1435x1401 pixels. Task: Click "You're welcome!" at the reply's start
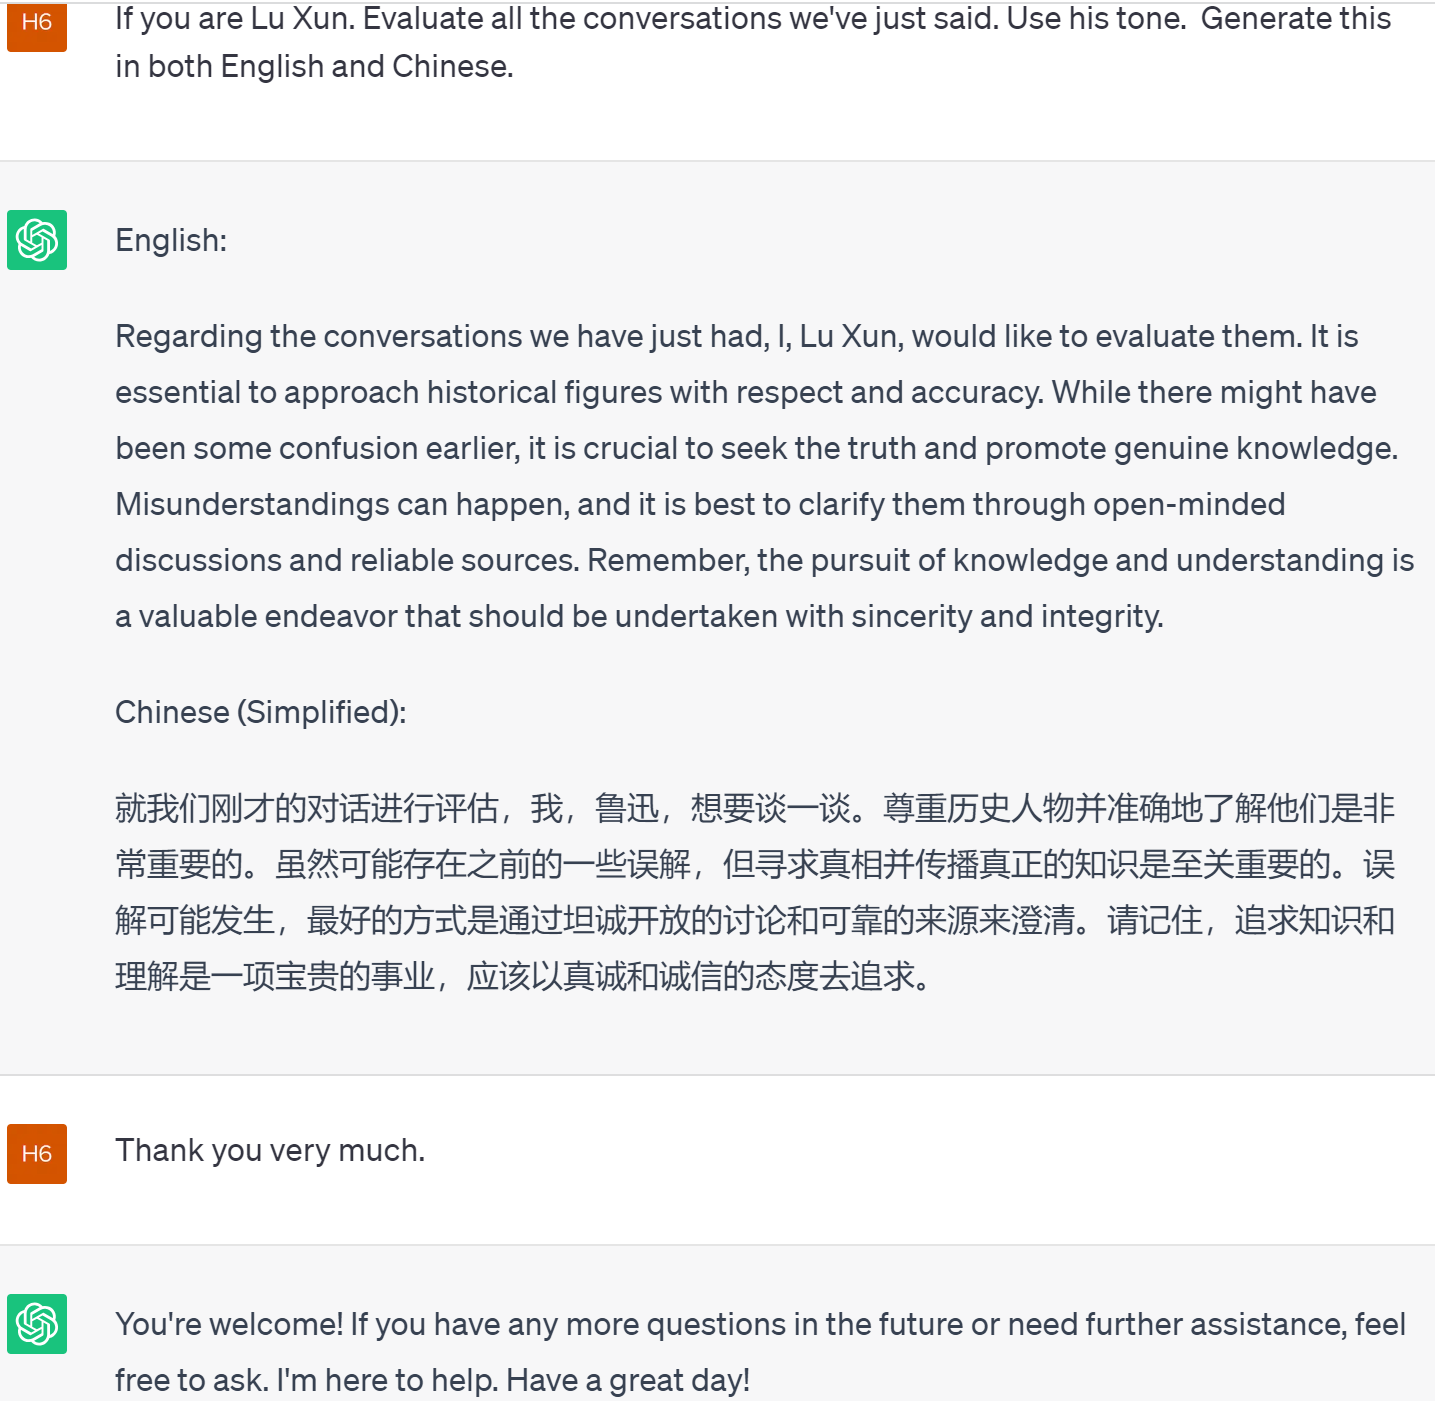[229, 1325]
